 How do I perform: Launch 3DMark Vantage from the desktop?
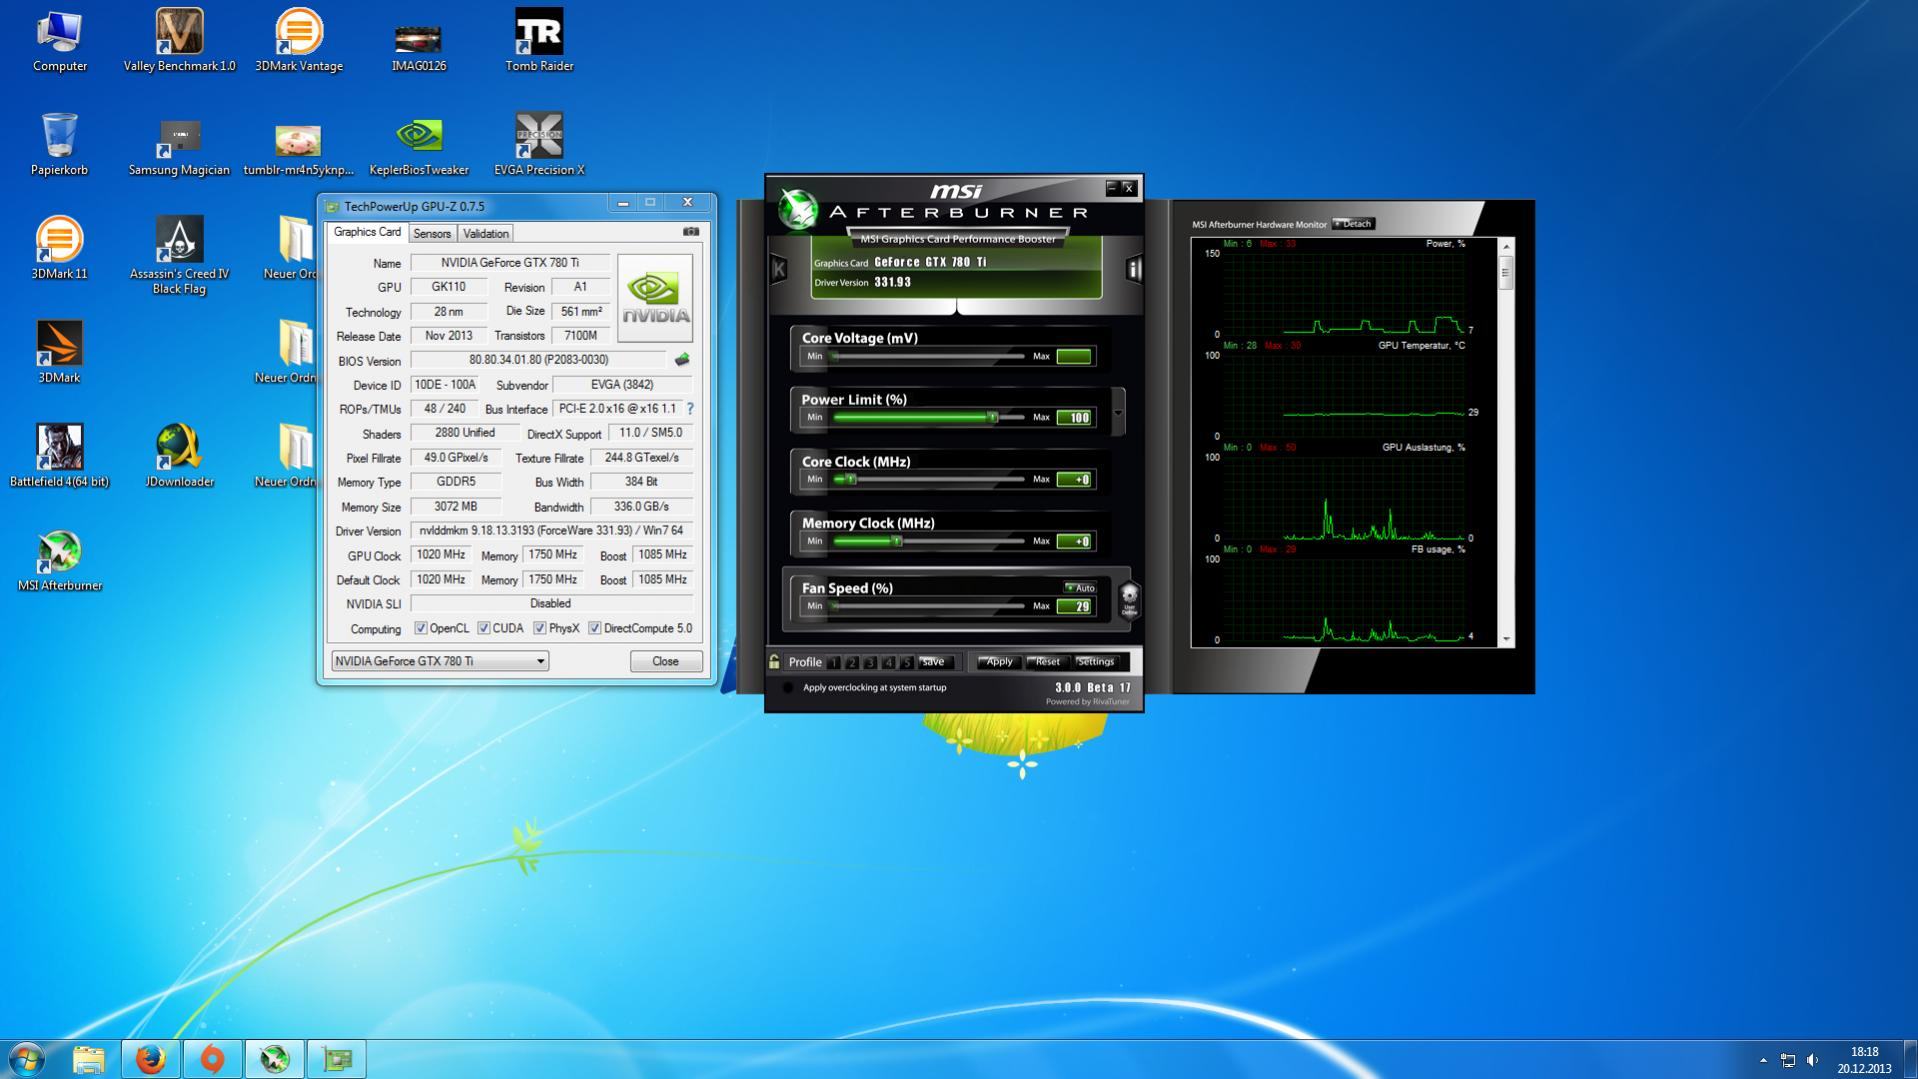point(299,41)
